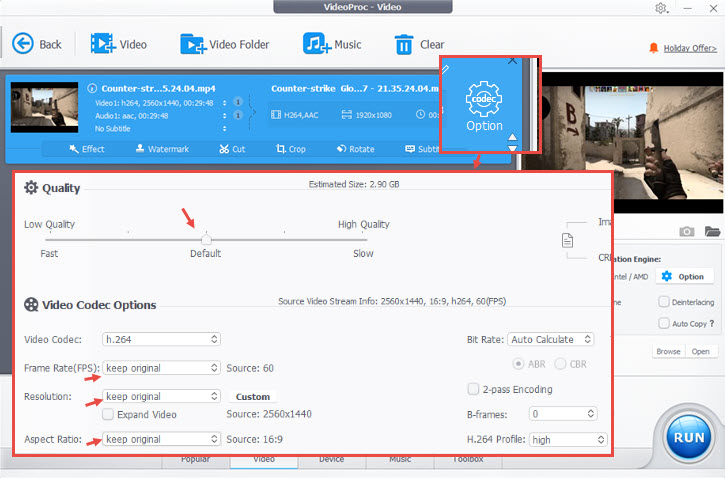
Task: Enable the Deinterlacing checkbox
Action: click(x=664, y=302)
